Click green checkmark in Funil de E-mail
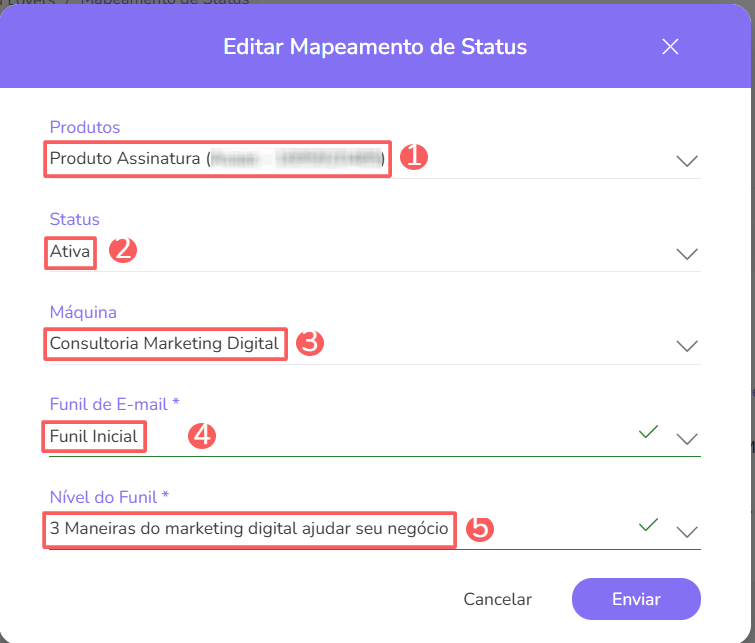This screenshot has width=755, height=643. coord(649,432)
